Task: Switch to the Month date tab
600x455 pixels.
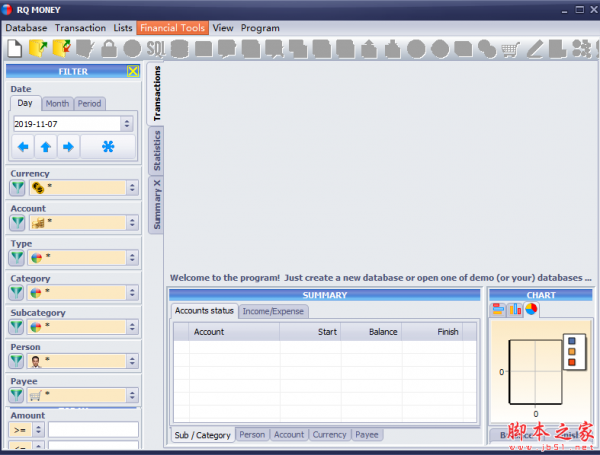Action: (x=57, y=104)
